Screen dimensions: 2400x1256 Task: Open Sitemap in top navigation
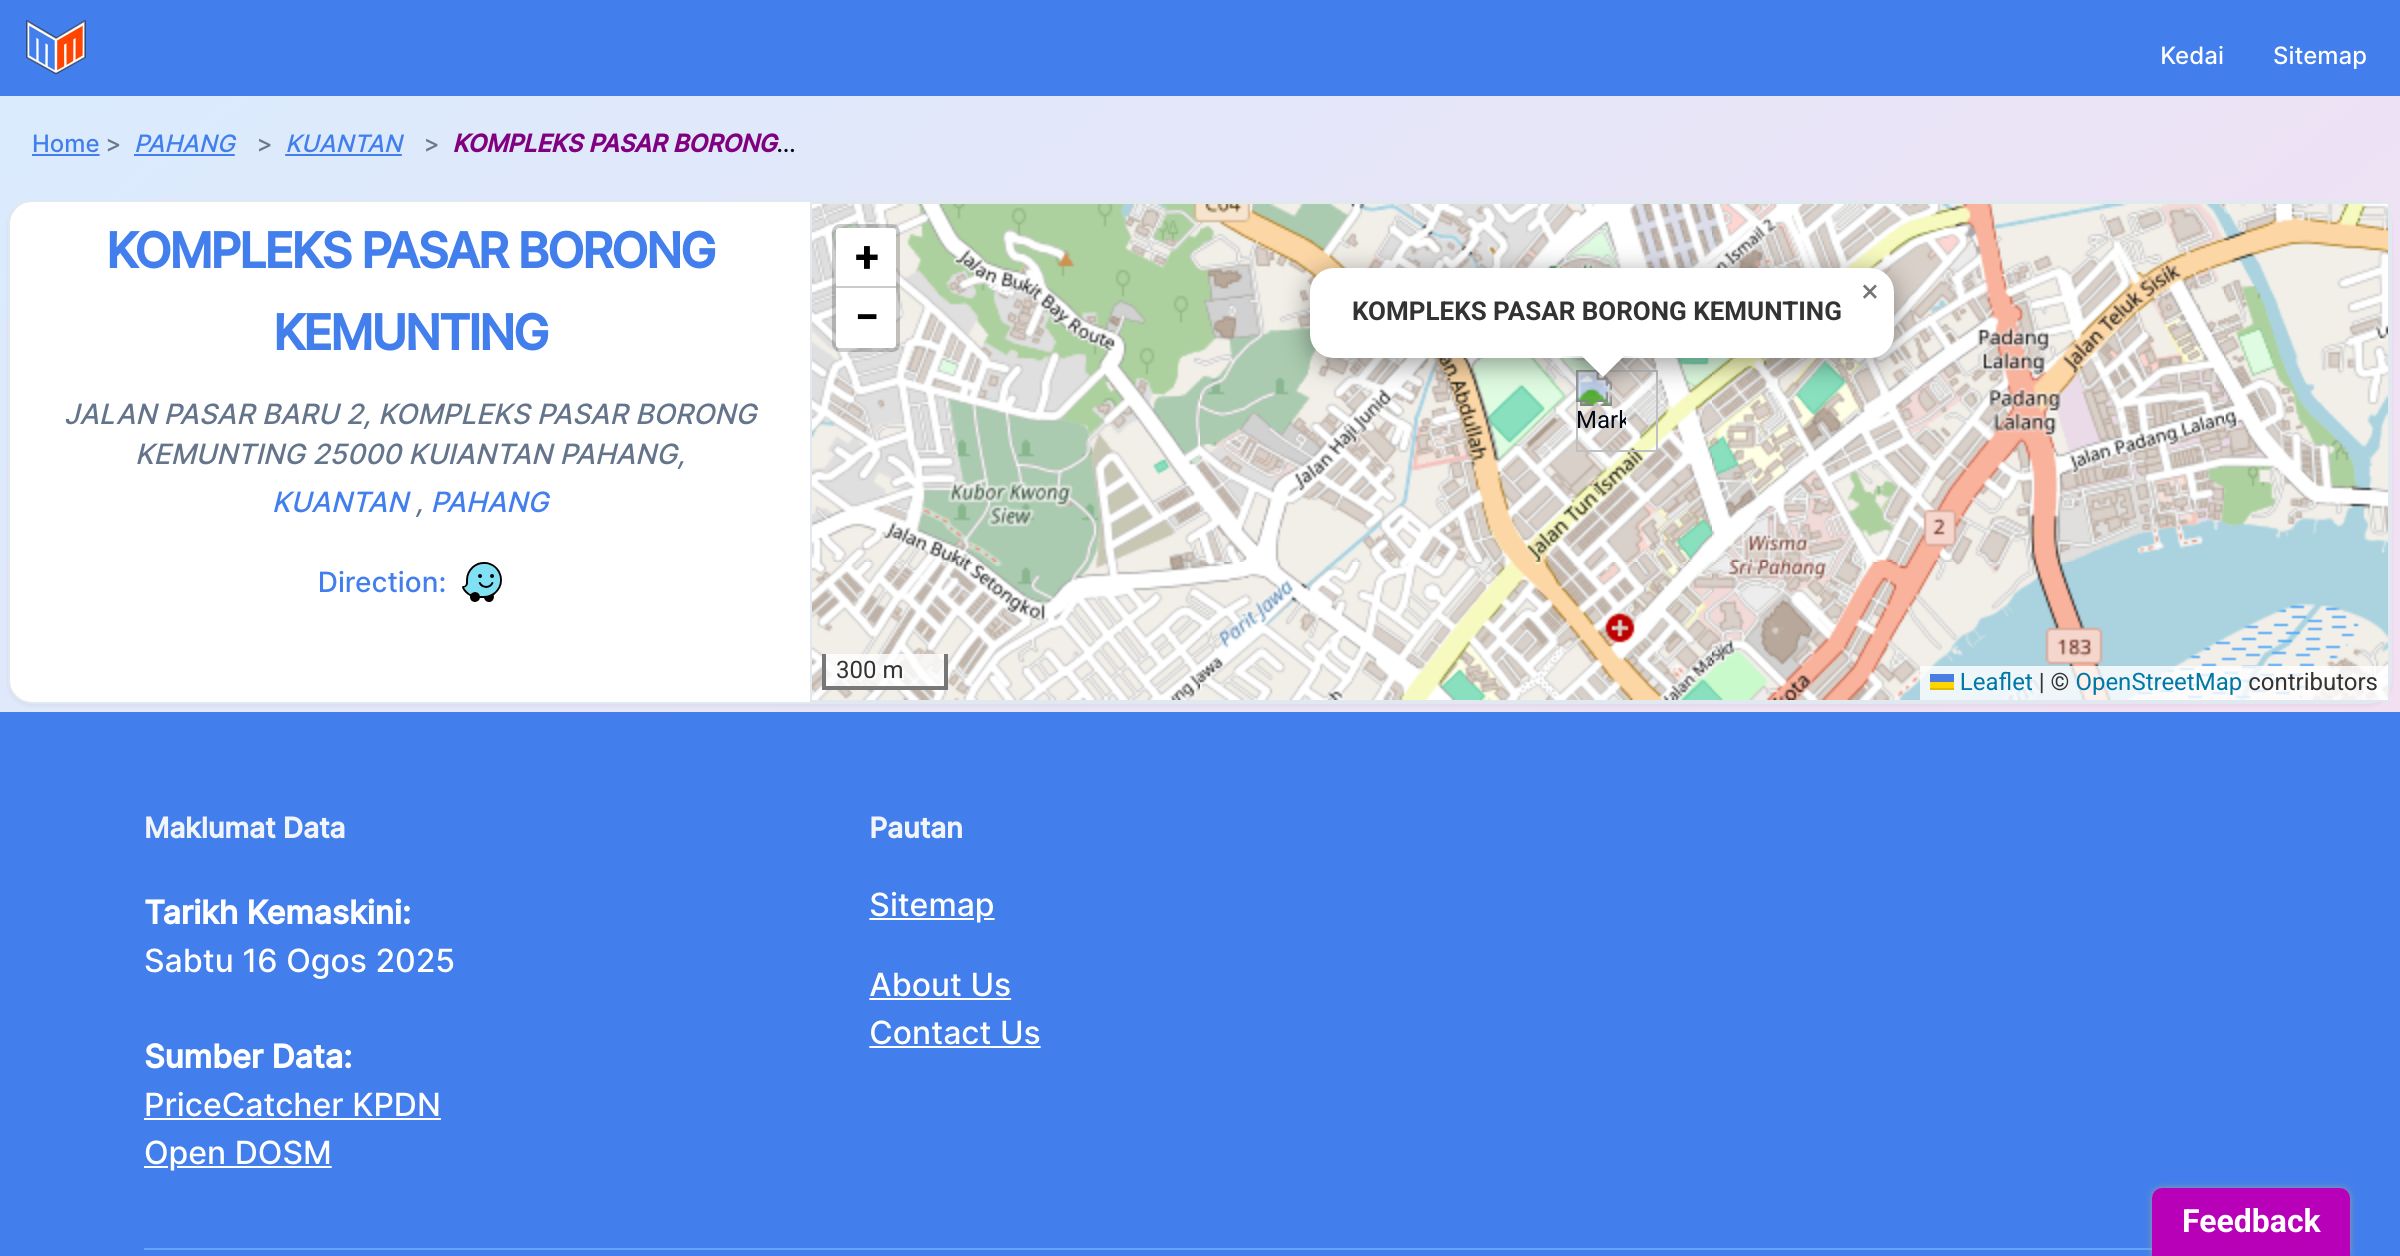pos(2319,56)
